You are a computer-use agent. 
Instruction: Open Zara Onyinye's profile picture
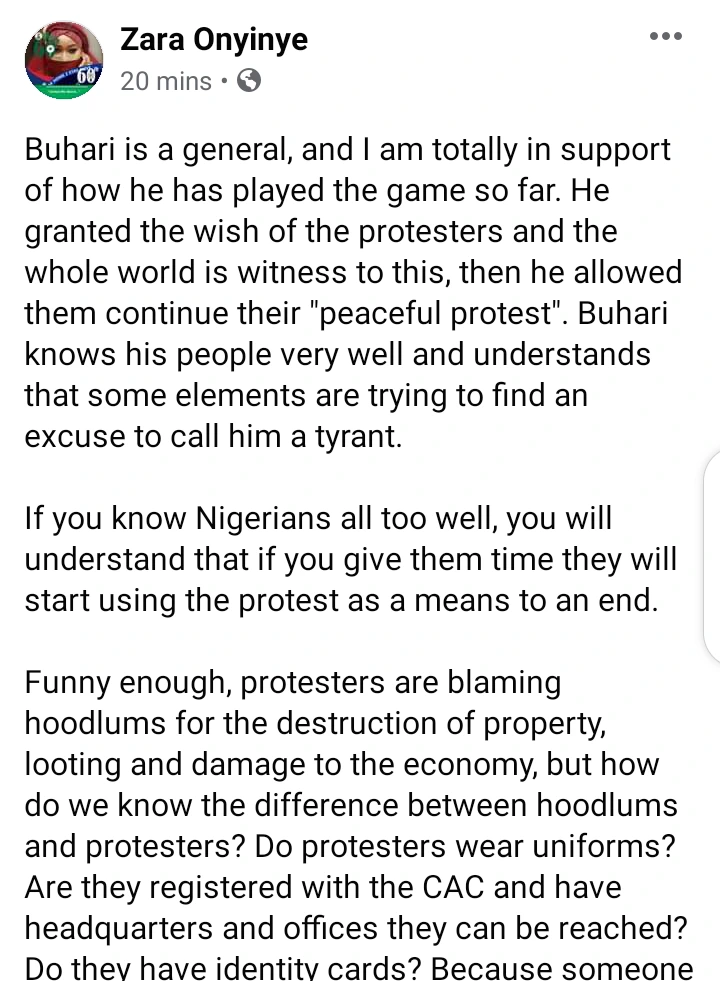(x=65, y=58)
